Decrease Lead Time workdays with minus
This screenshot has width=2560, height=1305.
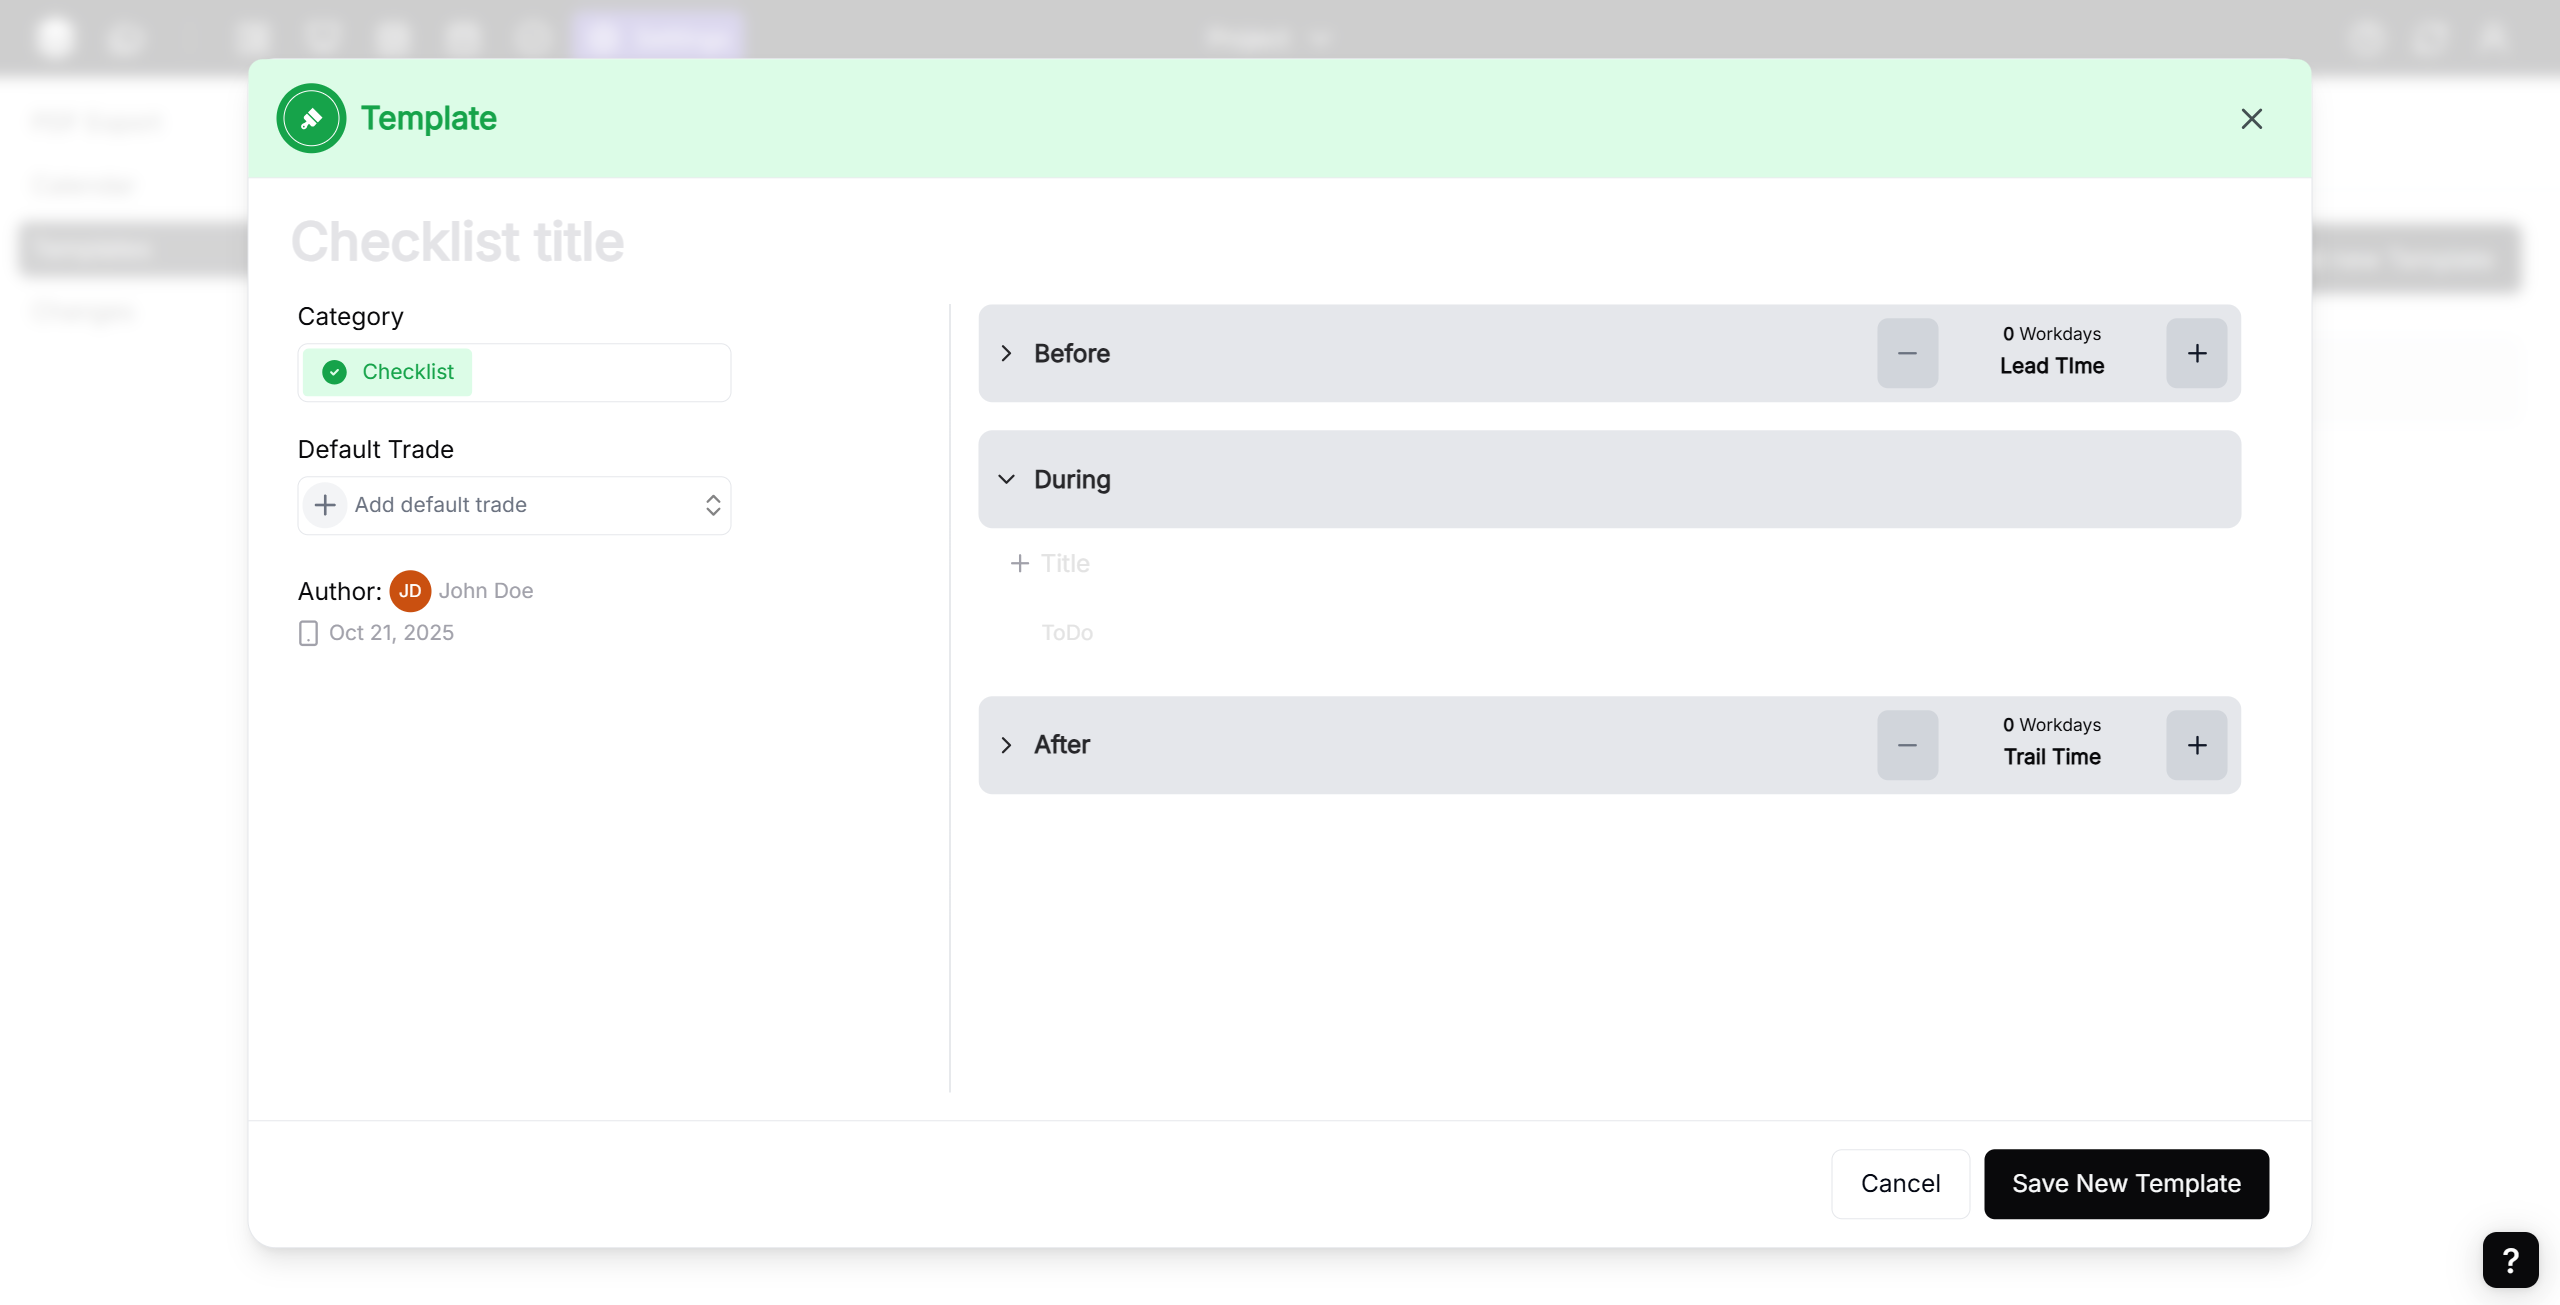[x=1907, y=353]
